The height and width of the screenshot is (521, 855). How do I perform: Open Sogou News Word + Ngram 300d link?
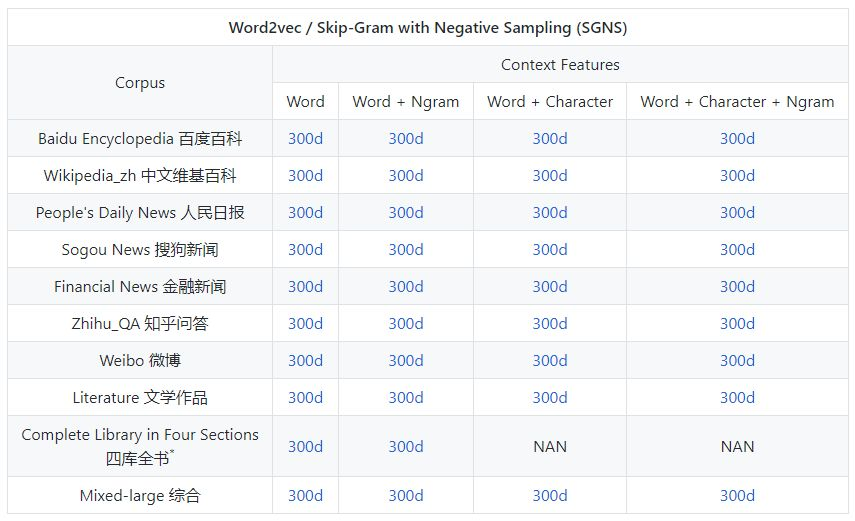(406, 250)
